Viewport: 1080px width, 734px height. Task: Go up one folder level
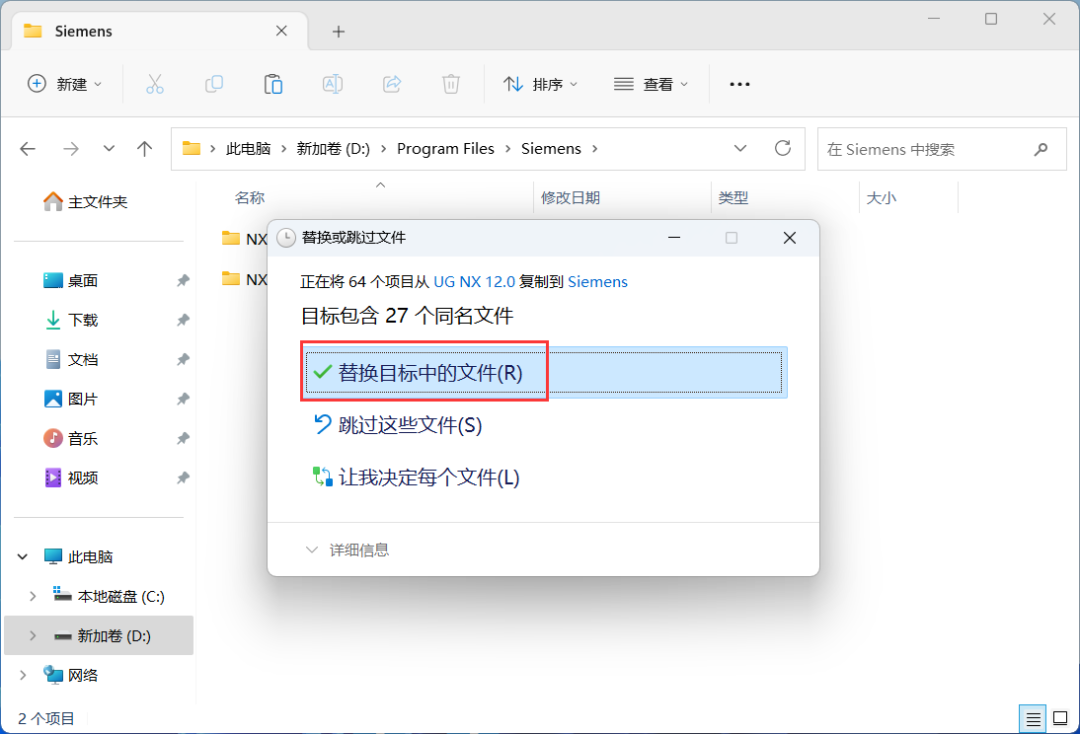click(145, 149)
